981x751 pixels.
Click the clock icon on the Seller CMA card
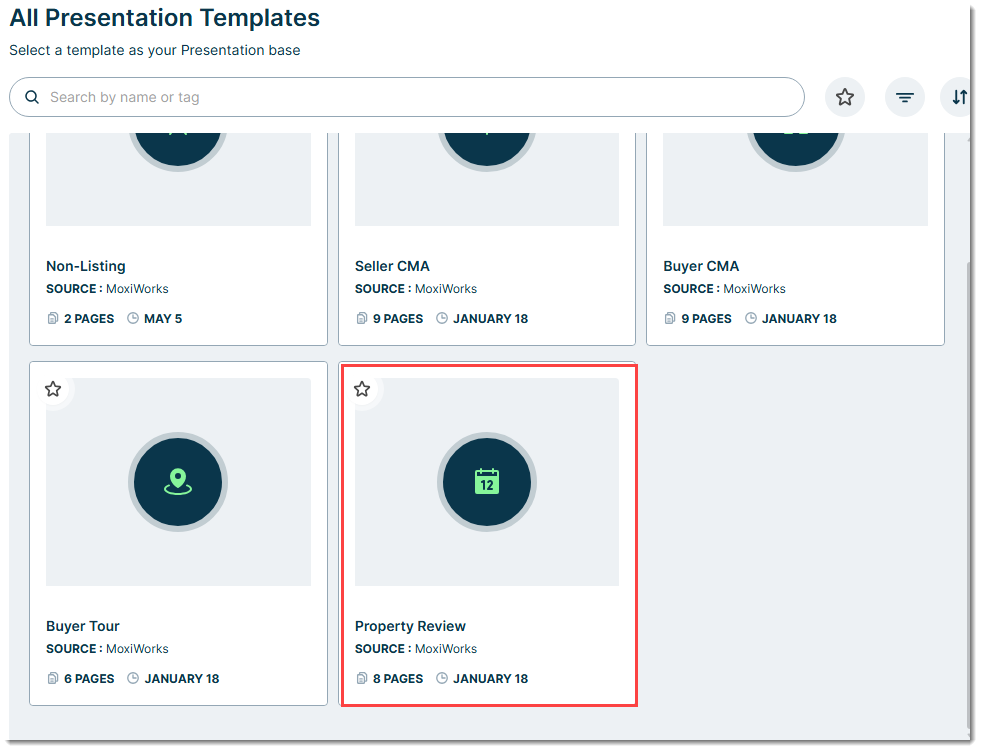coord(442,319)
